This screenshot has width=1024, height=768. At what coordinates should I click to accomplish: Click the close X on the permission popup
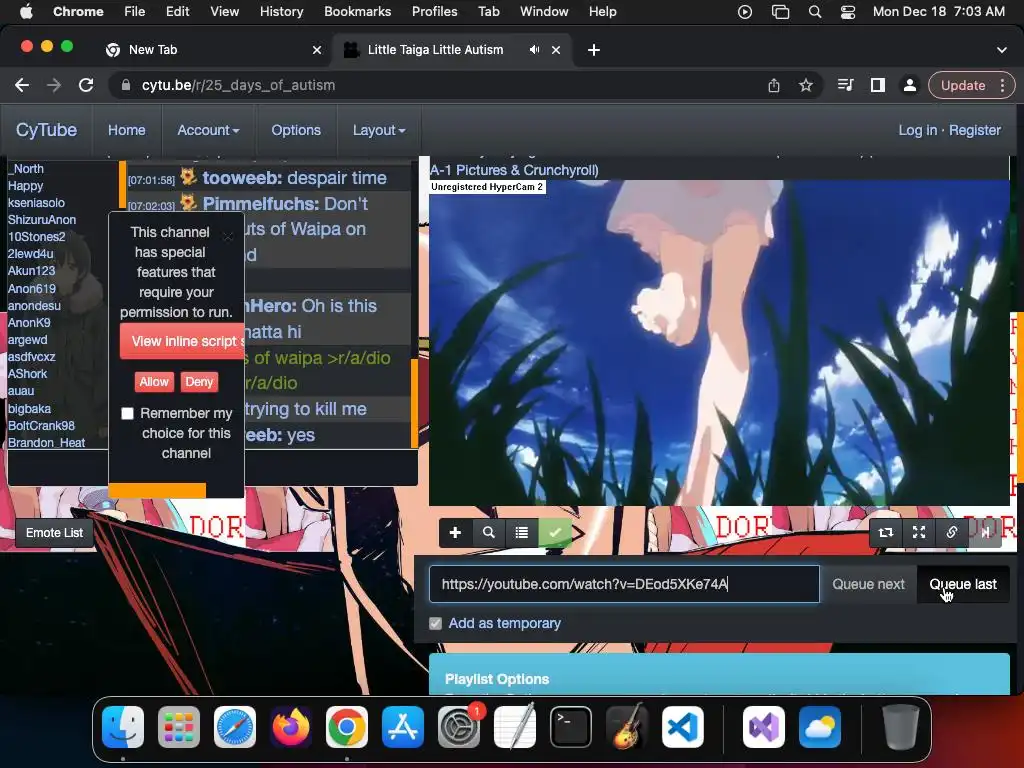[228, 236]
